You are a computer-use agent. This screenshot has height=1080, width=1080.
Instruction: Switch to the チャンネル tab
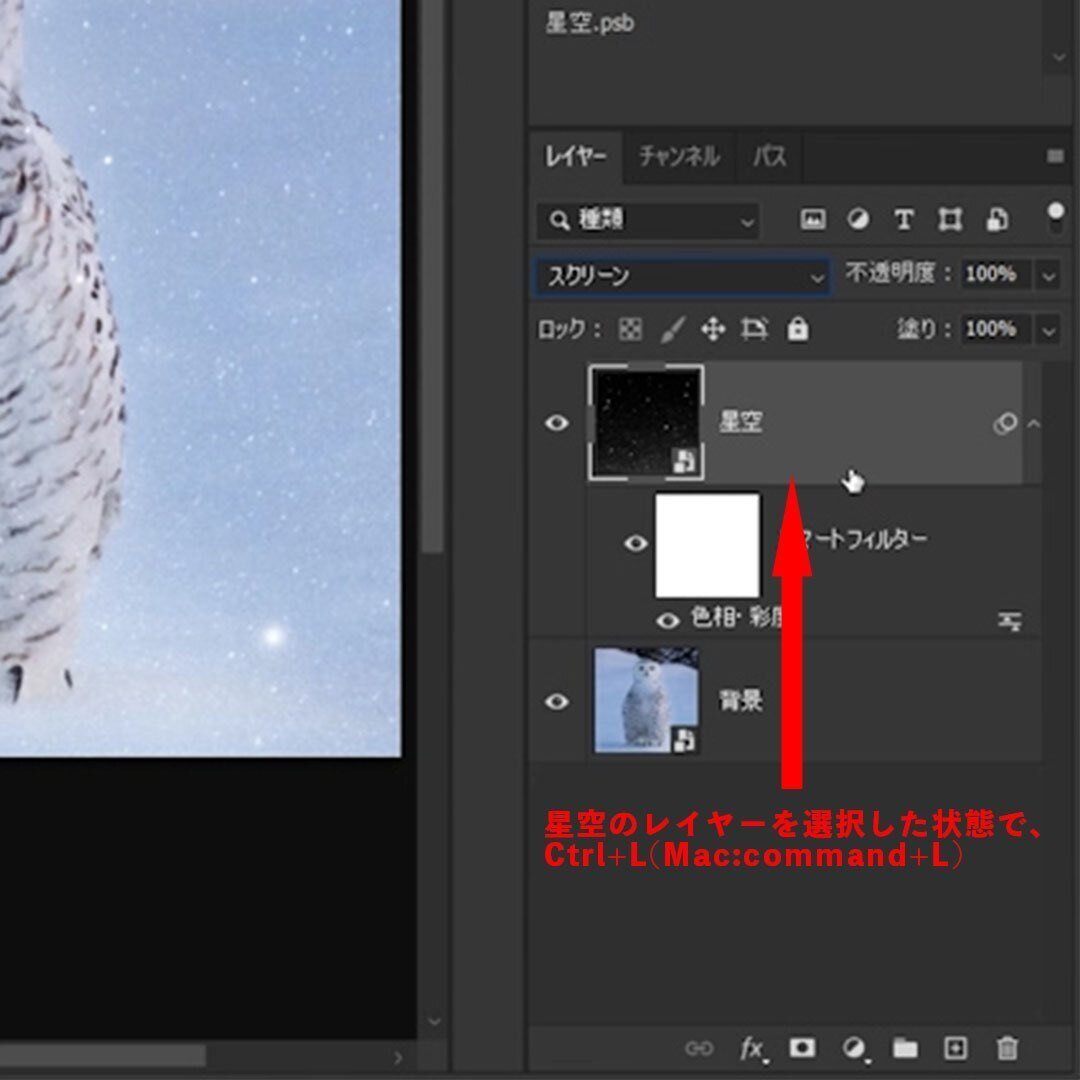pyautogui.click(x=678, y=157)
